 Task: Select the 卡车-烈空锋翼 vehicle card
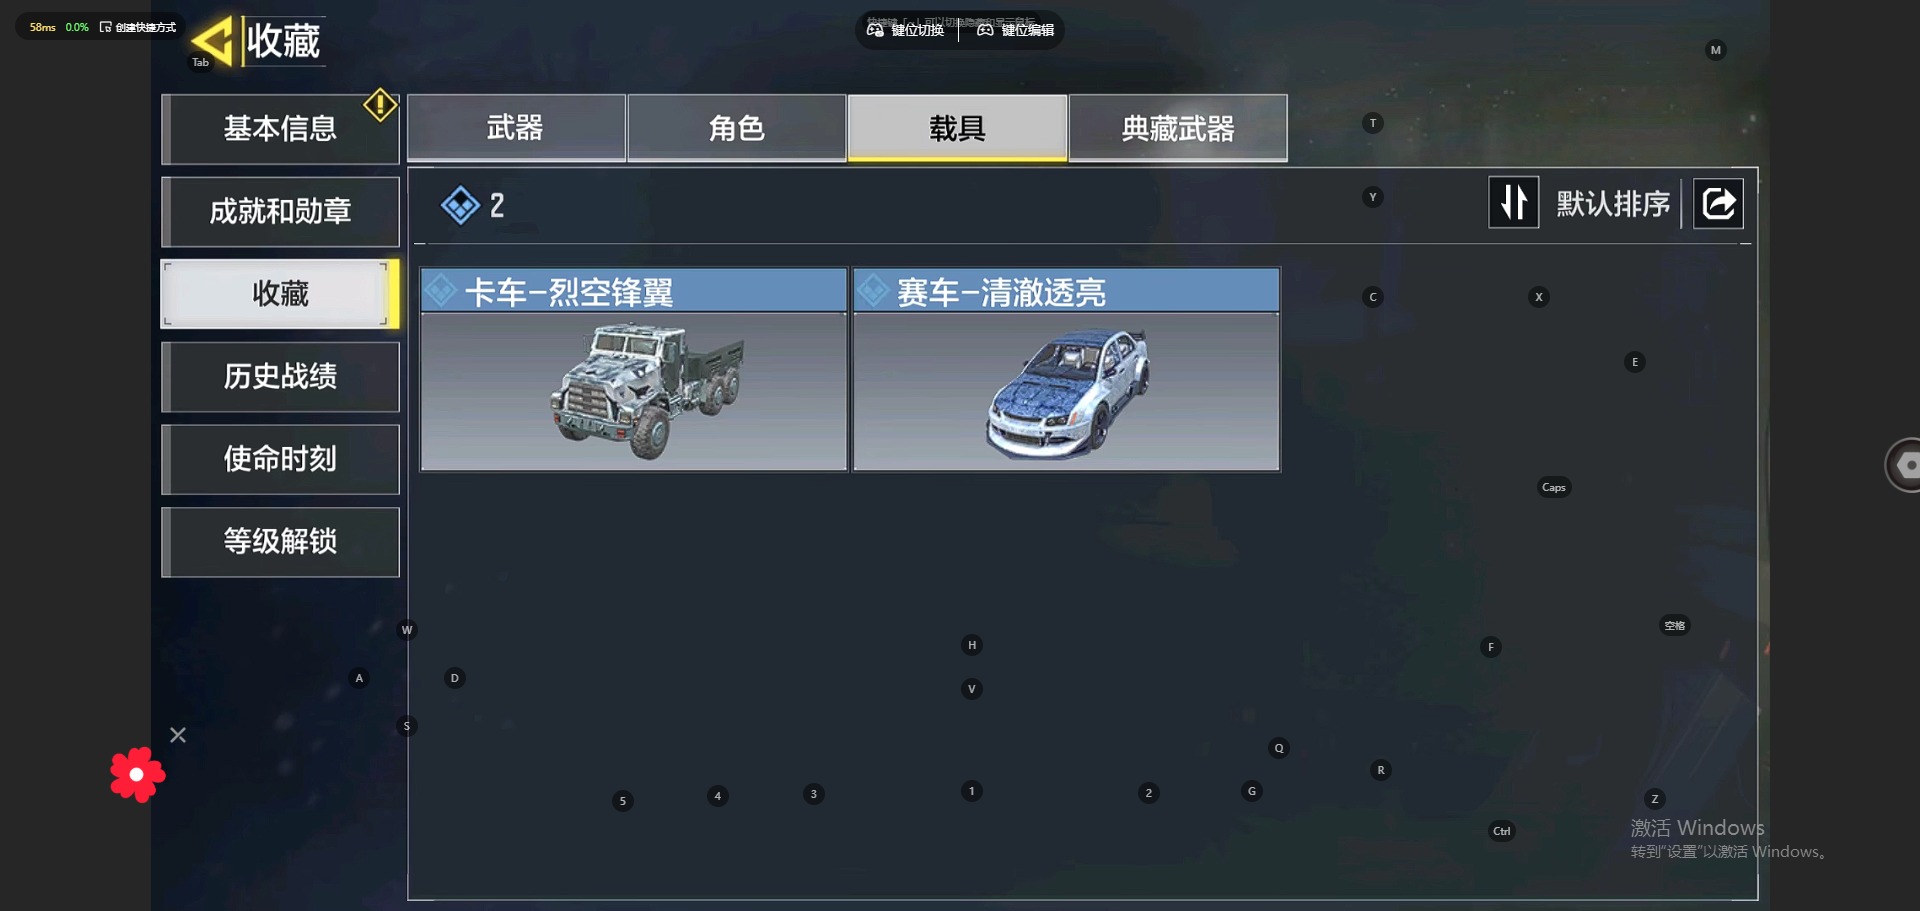point(633,369)
